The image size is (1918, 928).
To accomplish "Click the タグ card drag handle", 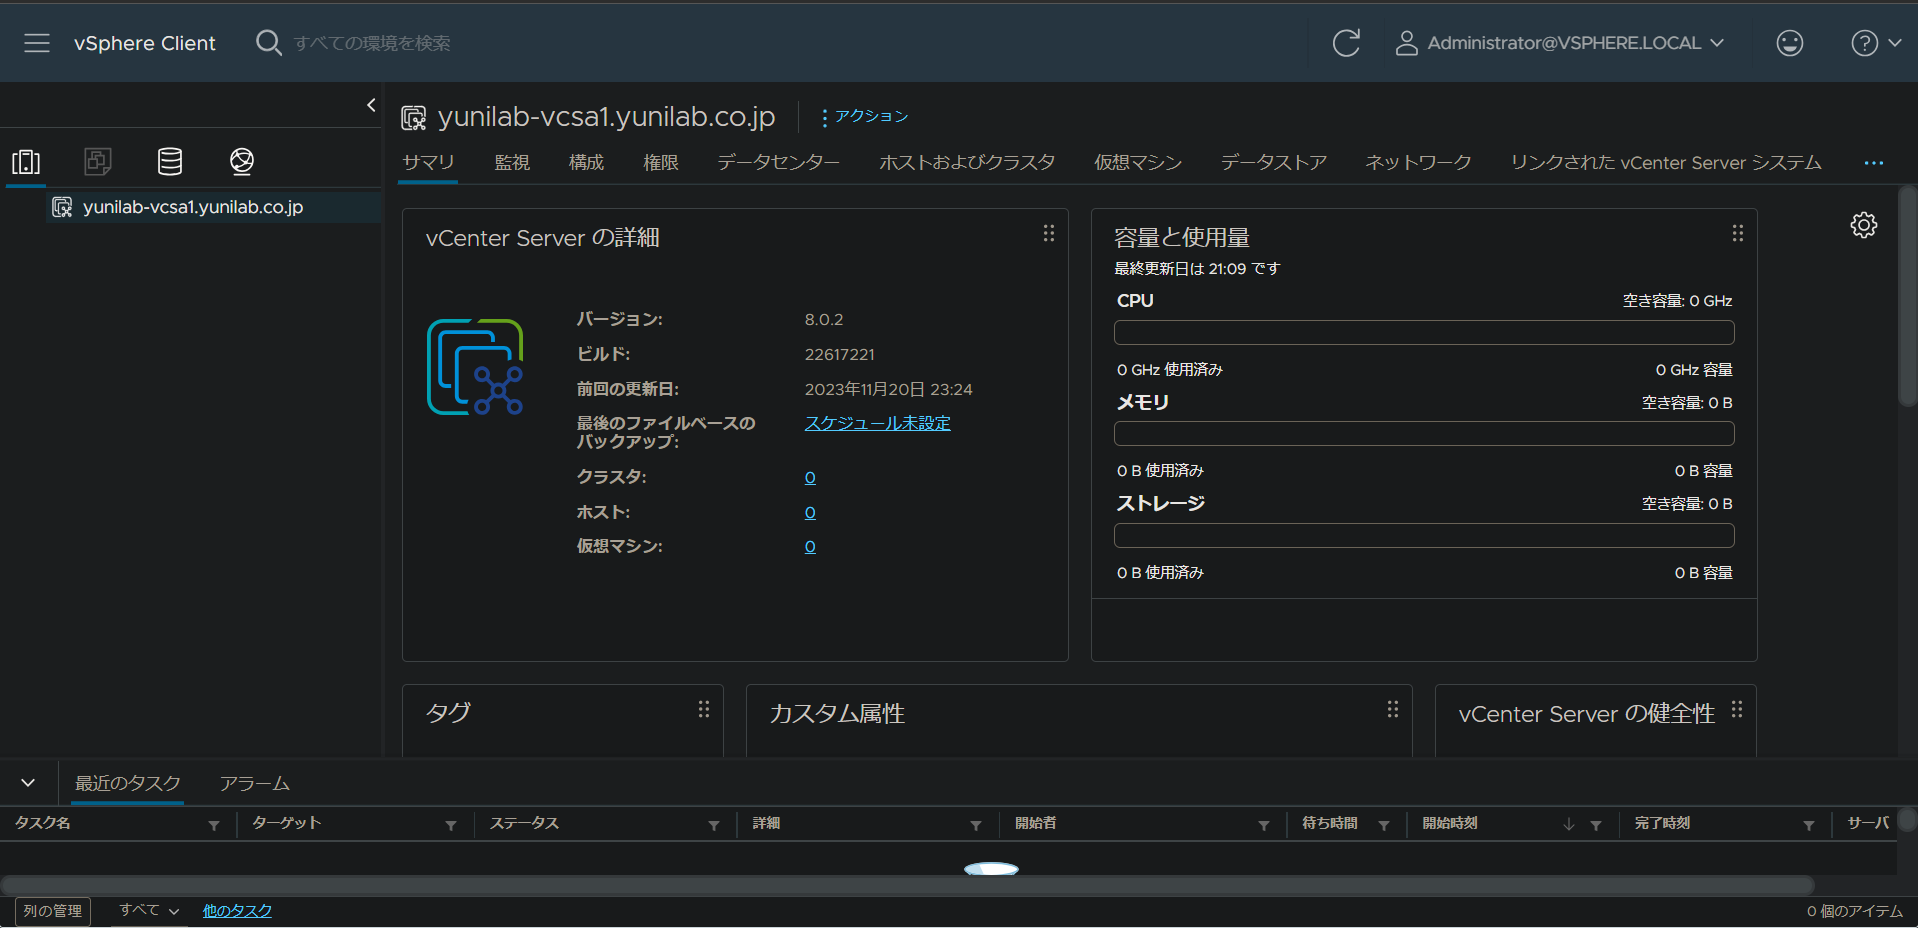I will coord(704,709).
